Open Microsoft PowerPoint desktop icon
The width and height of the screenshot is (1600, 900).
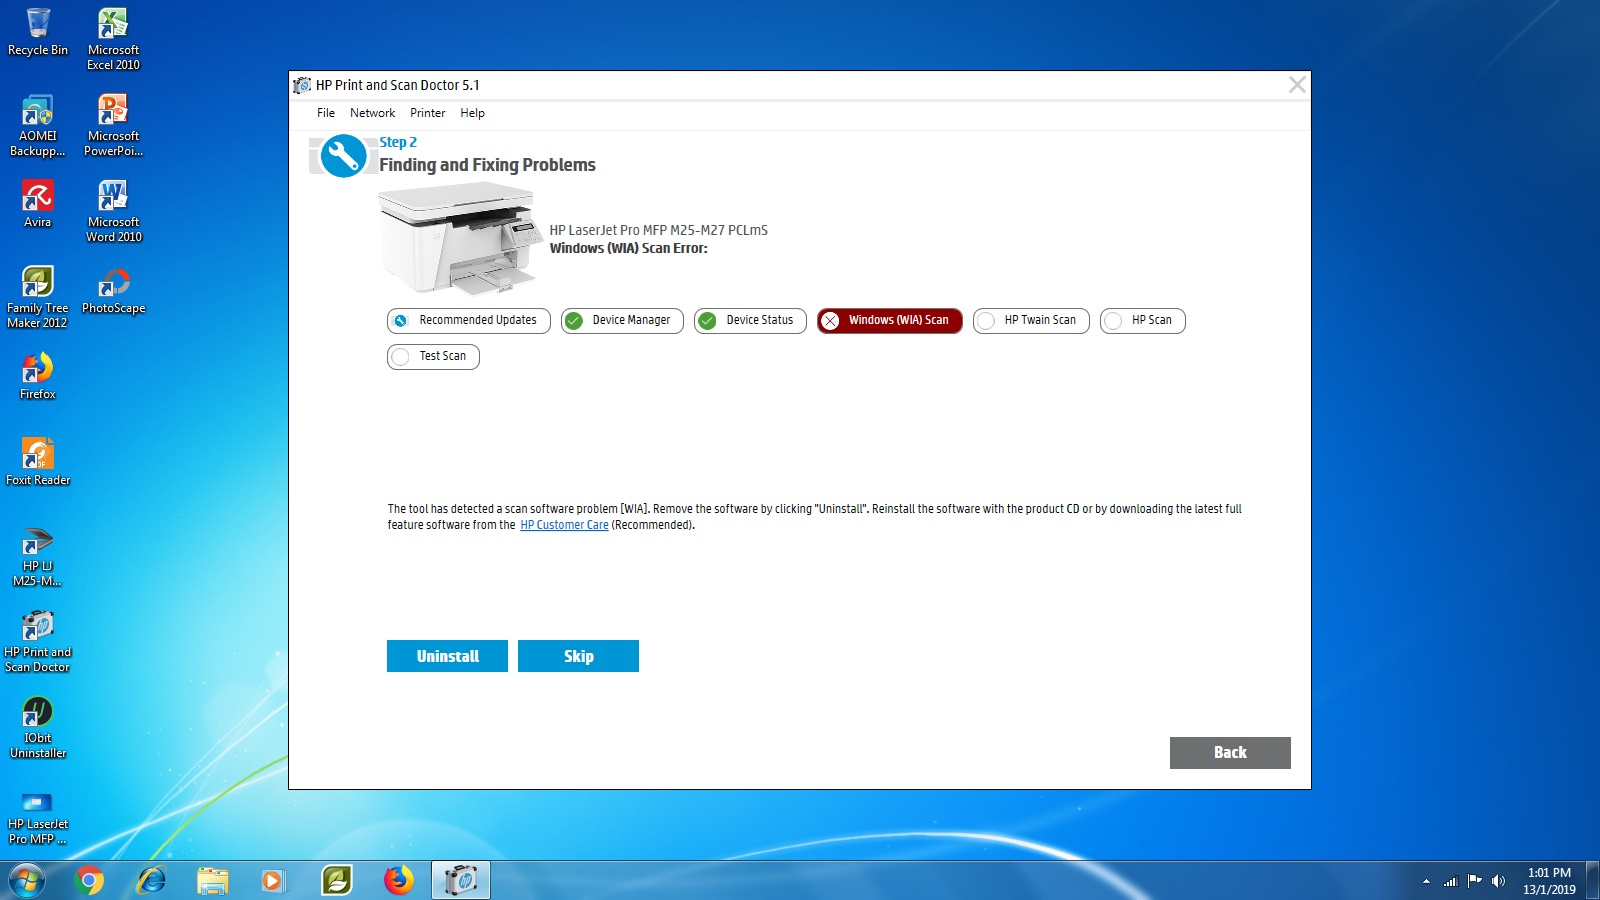(x=113, y=125)
